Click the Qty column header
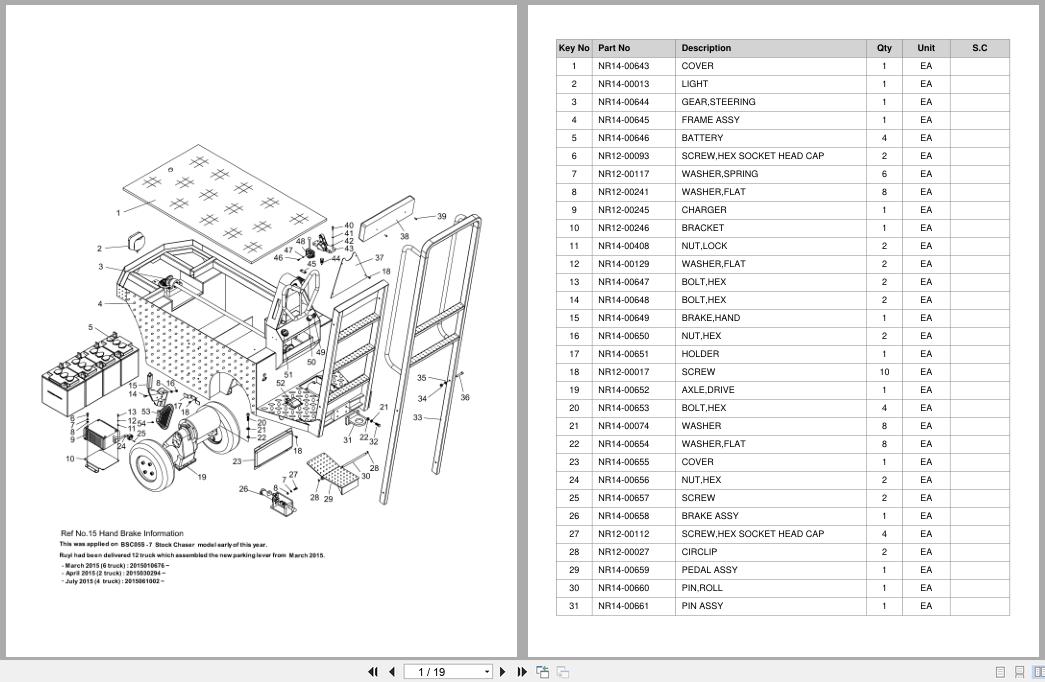Screen dimensions: 1045x682 (884, 48)
